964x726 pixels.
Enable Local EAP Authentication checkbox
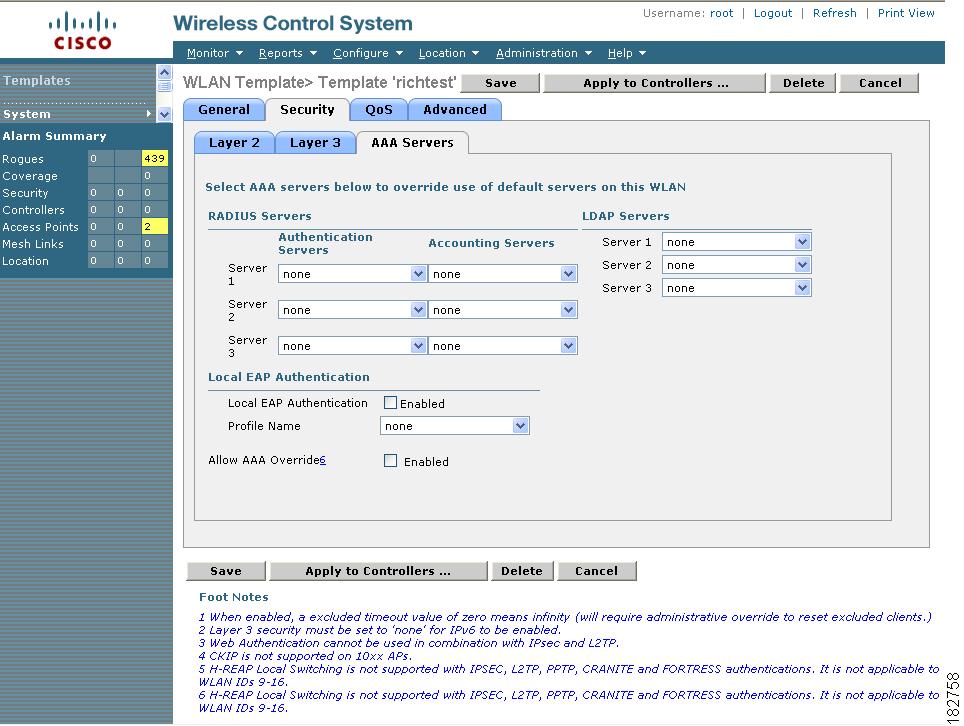coord(391,403)
